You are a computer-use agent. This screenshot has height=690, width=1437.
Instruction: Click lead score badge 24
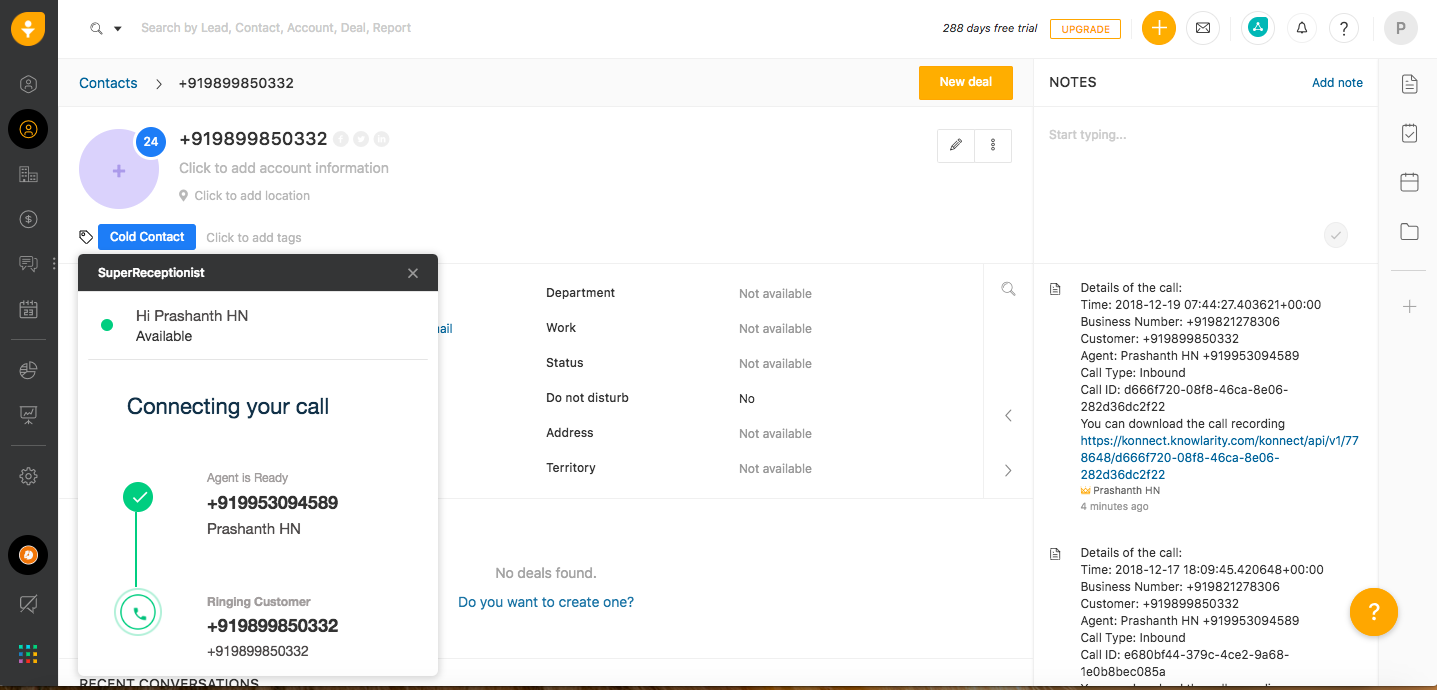pyautogui.click(x=150, y=142)
